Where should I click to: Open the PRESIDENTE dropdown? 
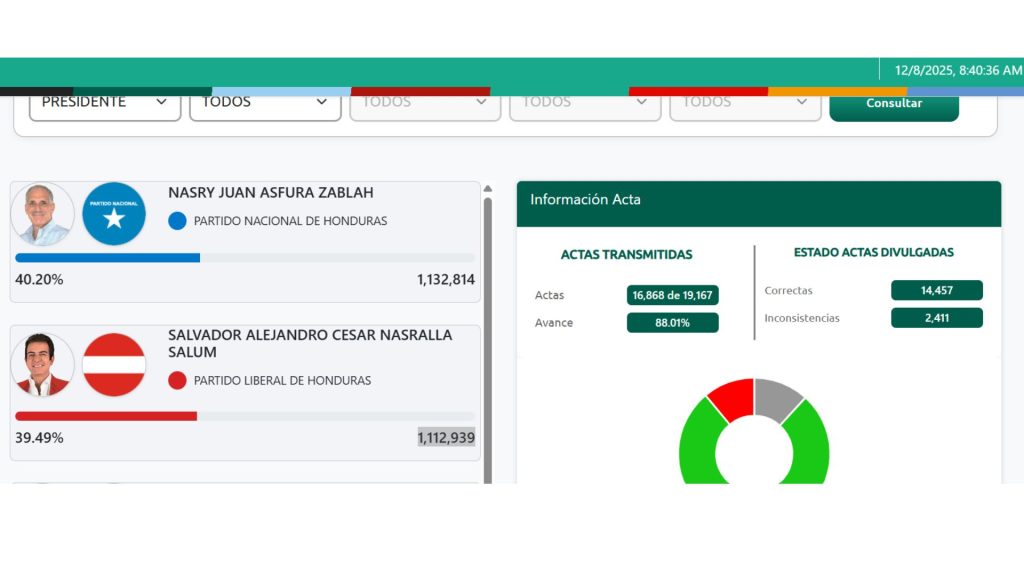point(105,103)
